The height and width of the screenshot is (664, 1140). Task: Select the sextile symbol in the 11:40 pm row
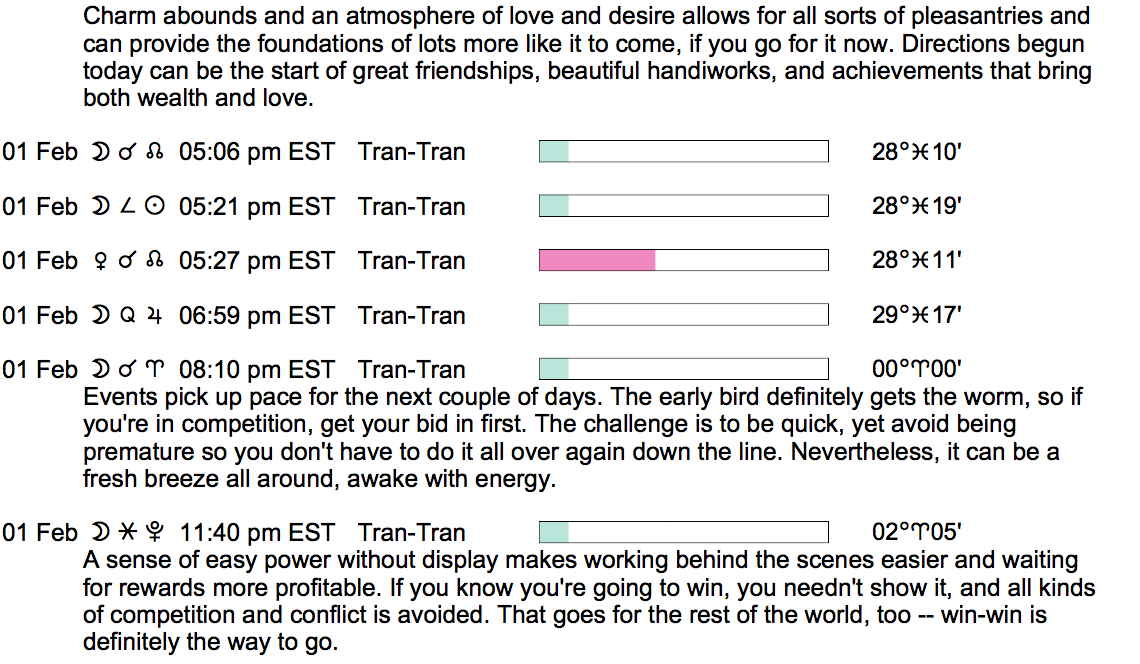click(x=127, y=533)
